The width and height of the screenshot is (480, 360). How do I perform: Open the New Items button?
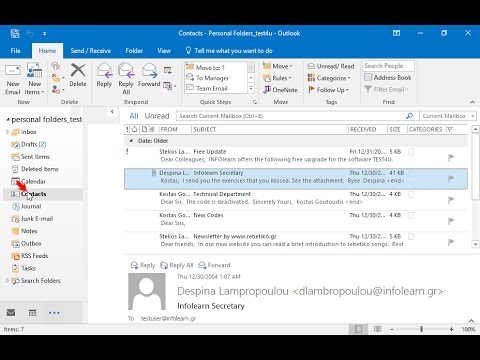tap(34, 79)
